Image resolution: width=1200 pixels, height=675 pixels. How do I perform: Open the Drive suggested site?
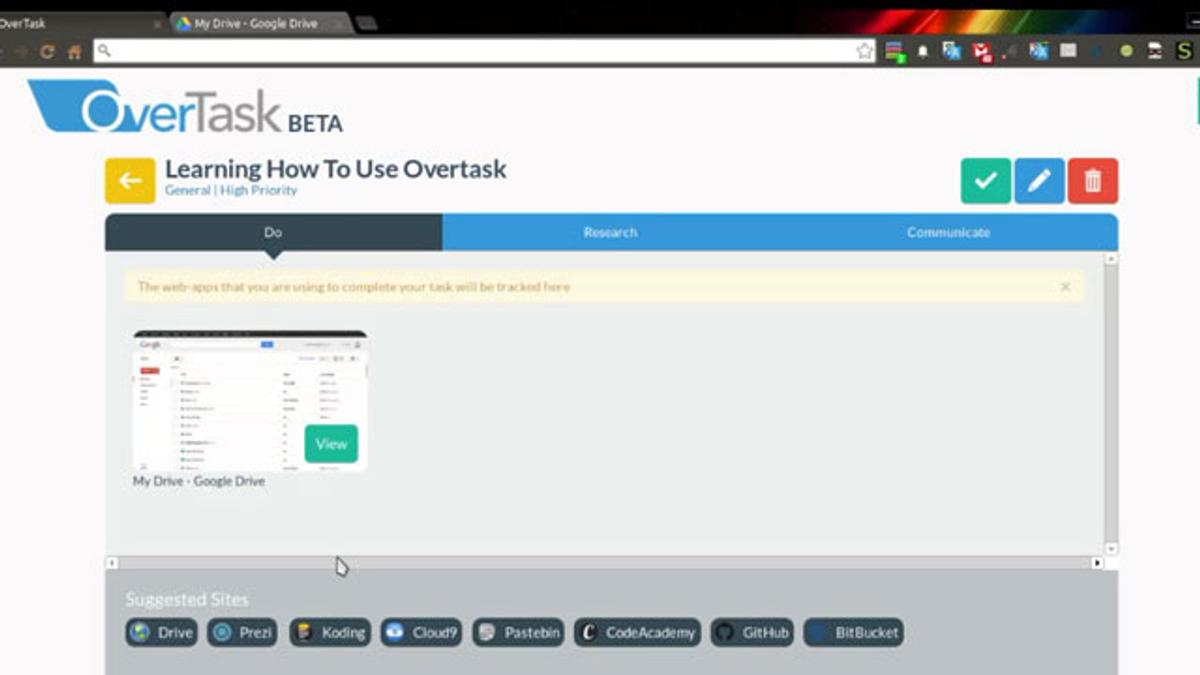point(162,633)
